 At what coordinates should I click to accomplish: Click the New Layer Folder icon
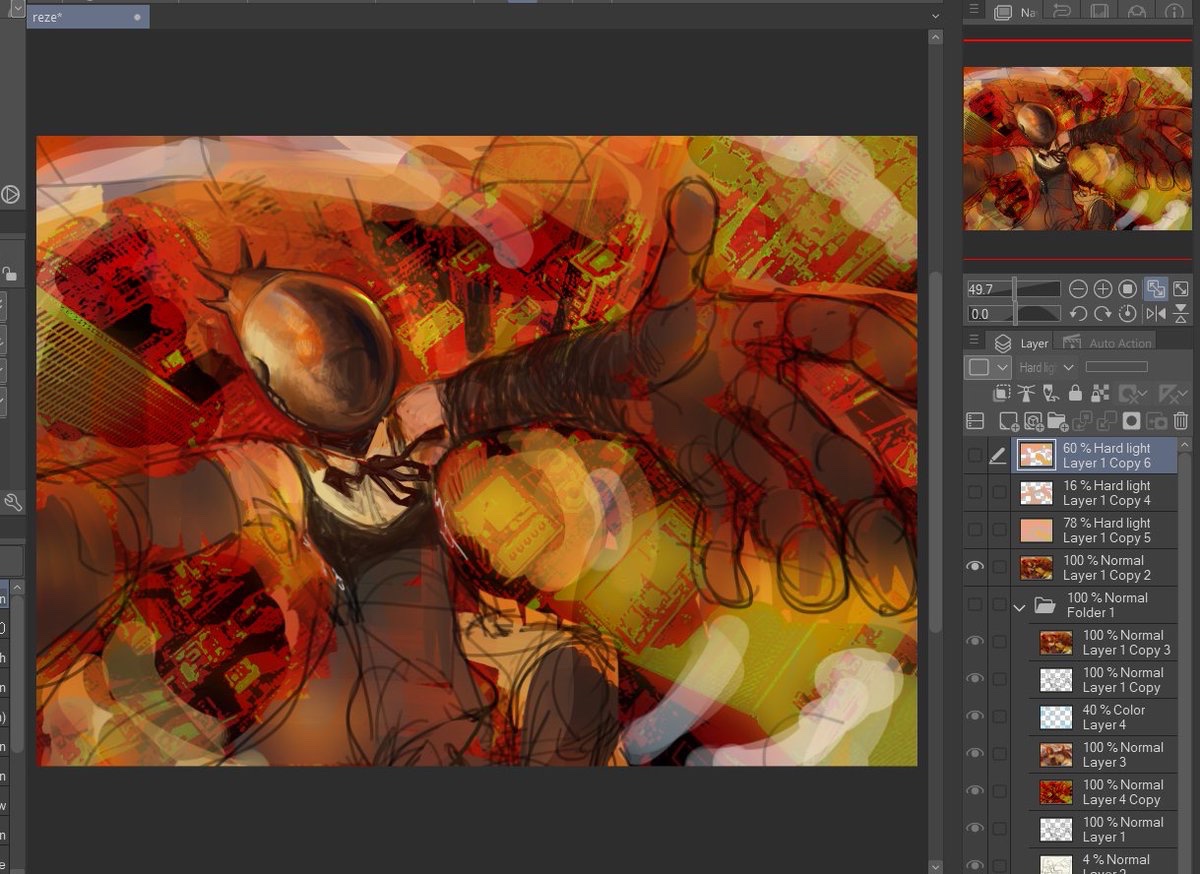pyautogui.click(x=1058, y=422)
